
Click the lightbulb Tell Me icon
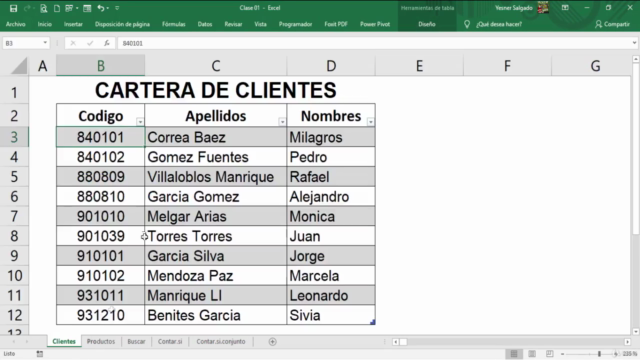click(x=467, y=24)
